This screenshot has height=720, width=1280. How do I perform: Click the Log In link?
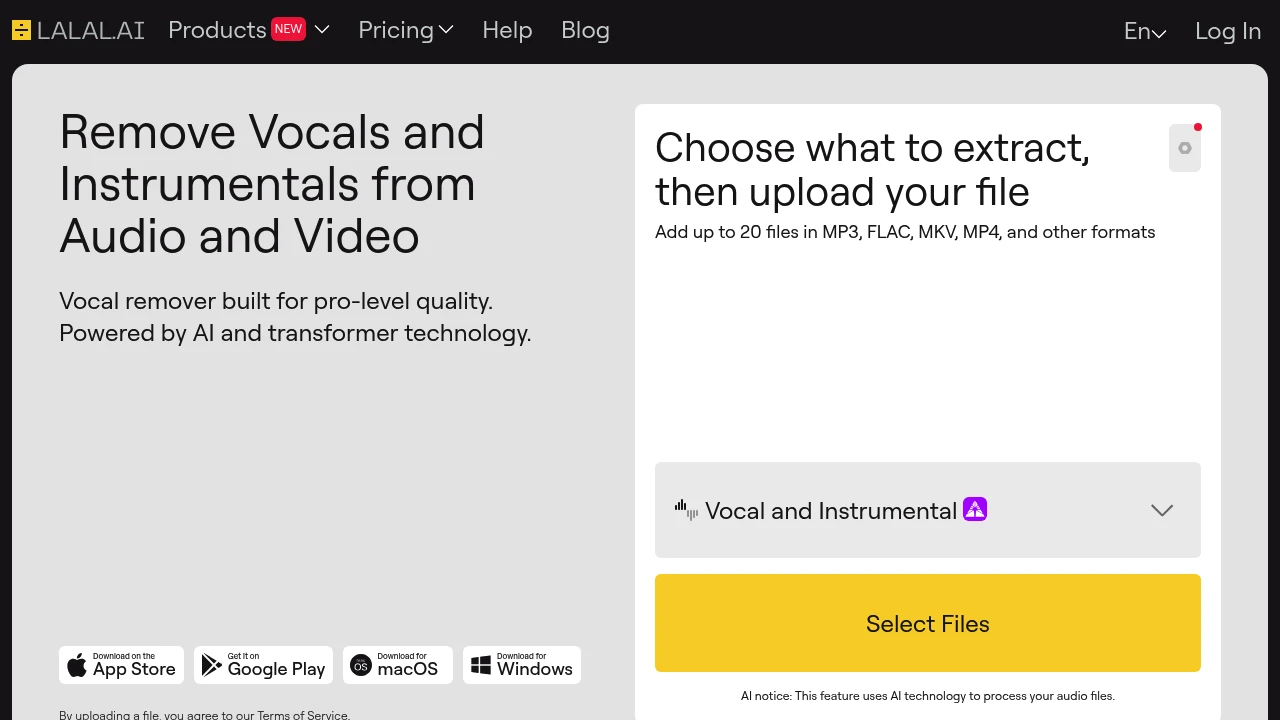1228,31
